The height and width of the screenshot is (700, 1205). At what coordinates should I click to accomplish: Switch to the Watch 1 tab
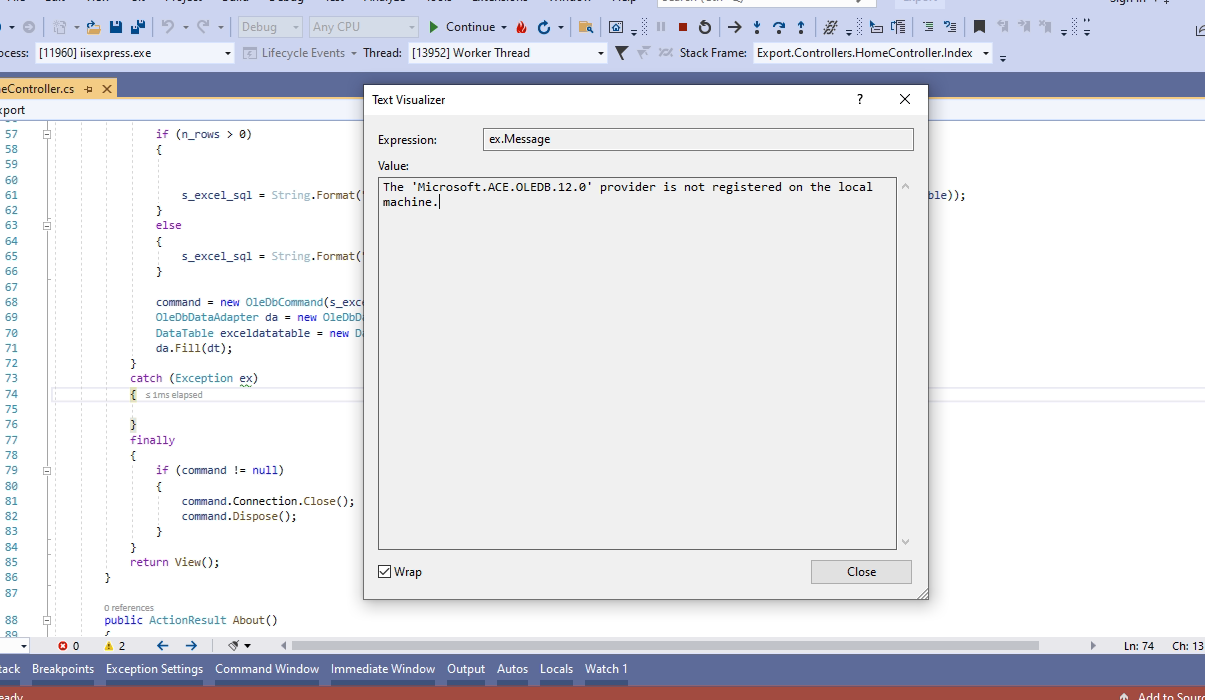(x=606, y=669)
